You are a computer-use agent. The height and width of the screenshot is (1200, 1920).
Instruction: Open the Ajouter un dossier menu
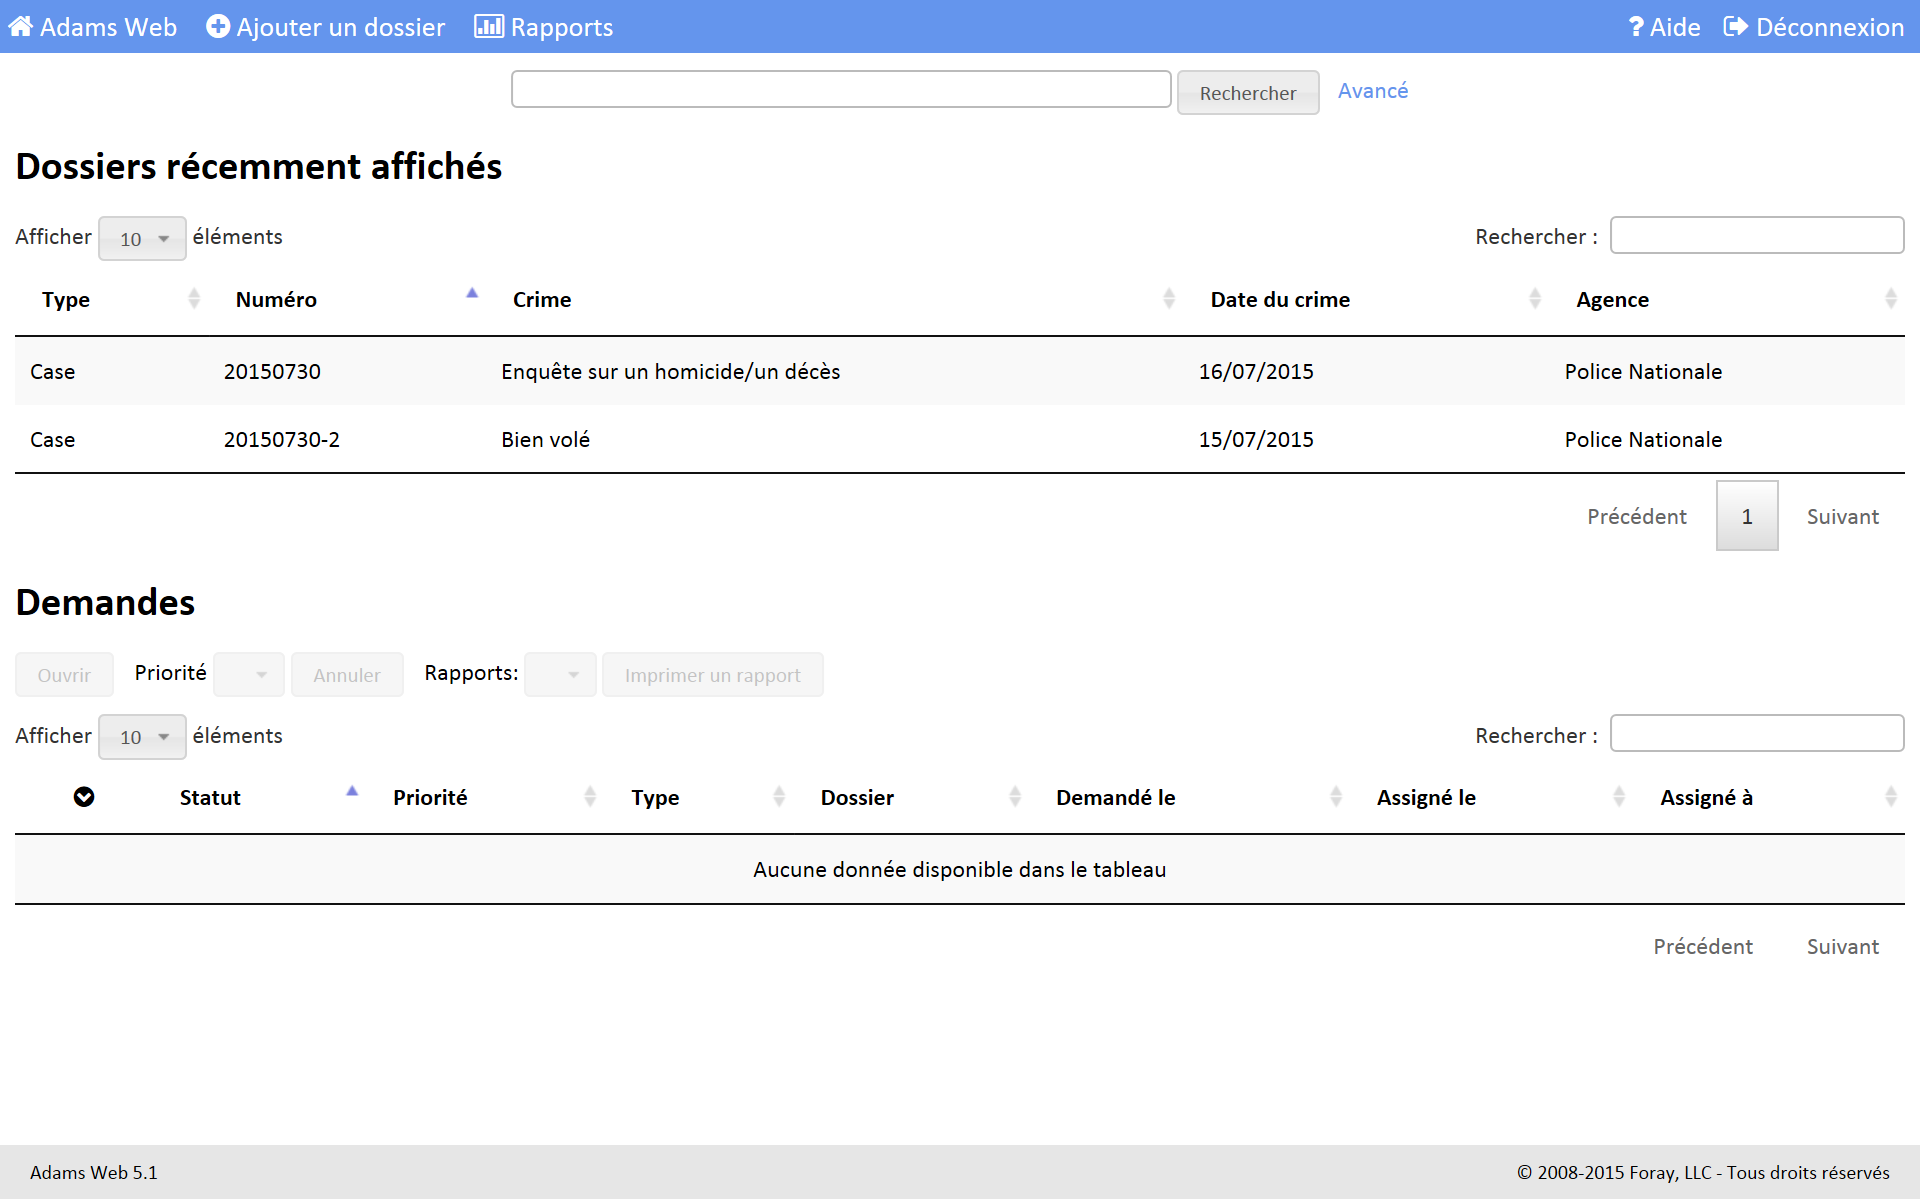pos(340,27)
